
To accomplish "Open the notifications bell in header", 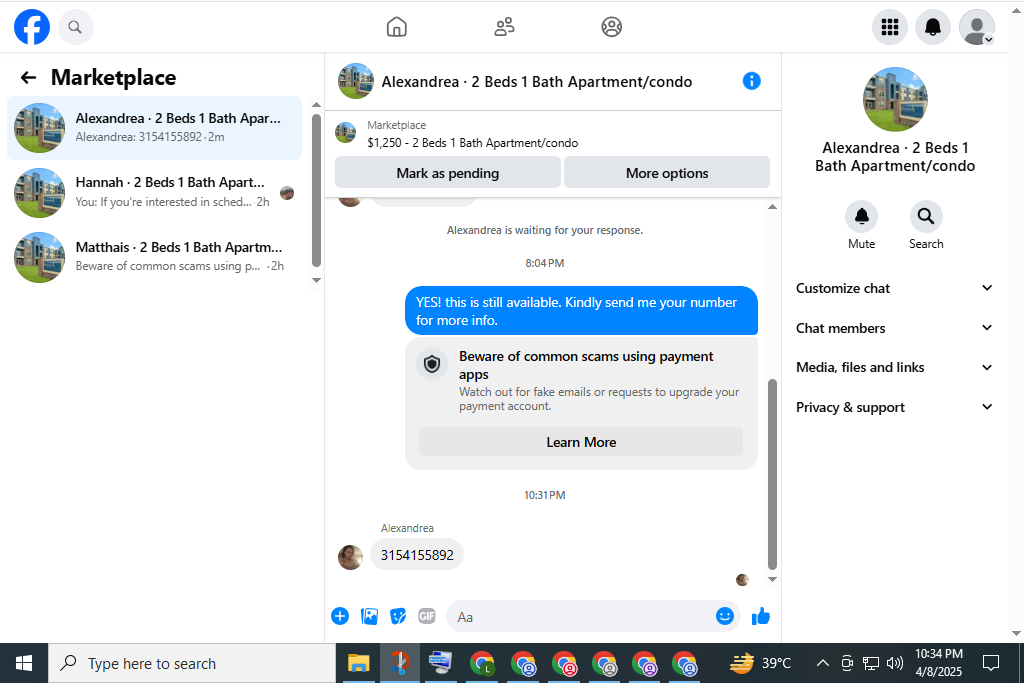I will point(933,27).
